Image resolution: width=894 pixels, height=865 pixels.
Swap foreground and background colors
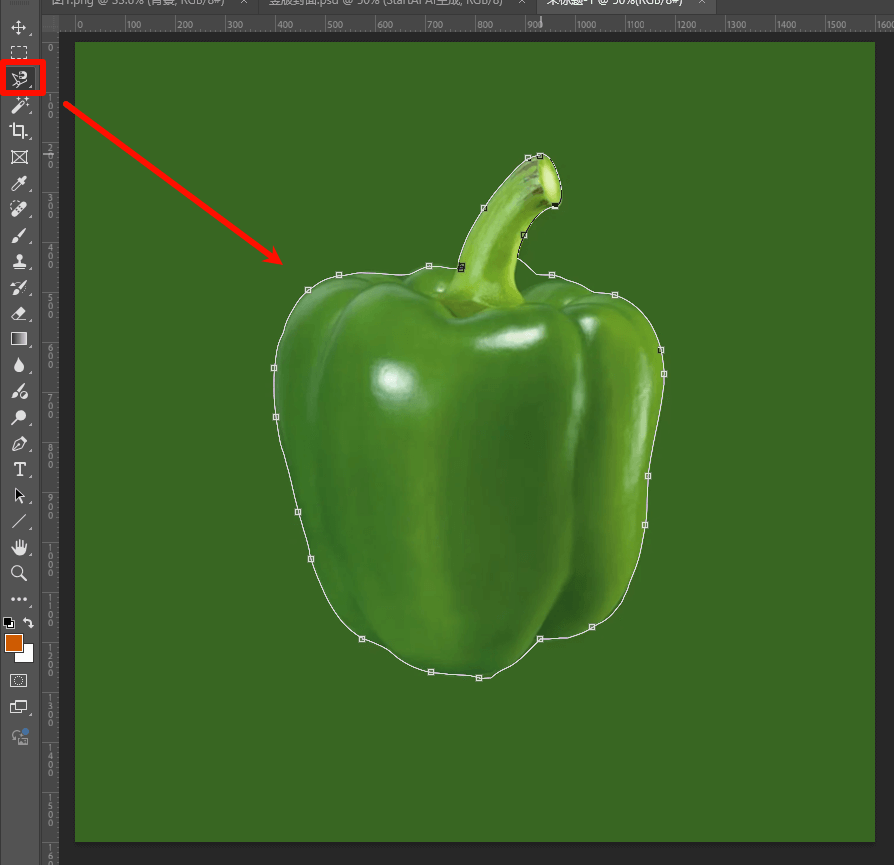pyautogui.click(x=29, y=622)
